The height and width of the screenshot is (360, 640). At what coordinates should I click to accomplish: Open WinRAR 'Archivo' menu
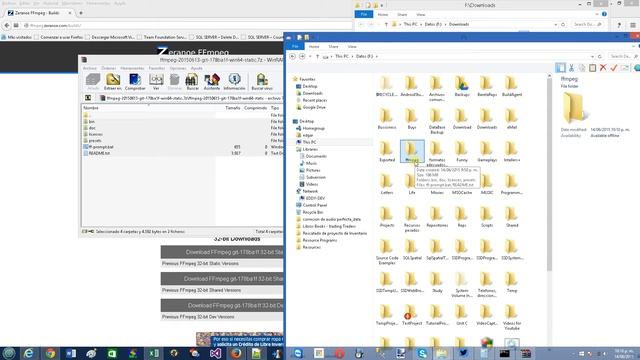click(x=90, y=68)
